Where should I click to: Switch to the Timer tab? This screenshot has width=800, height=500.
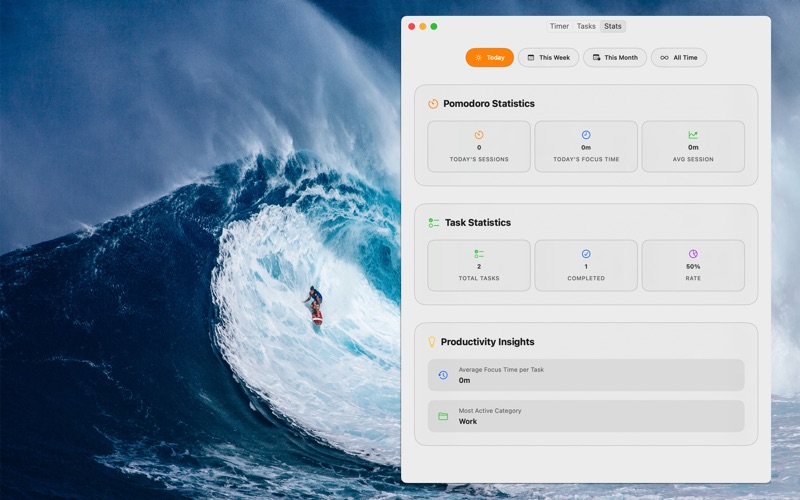point(559,26)
